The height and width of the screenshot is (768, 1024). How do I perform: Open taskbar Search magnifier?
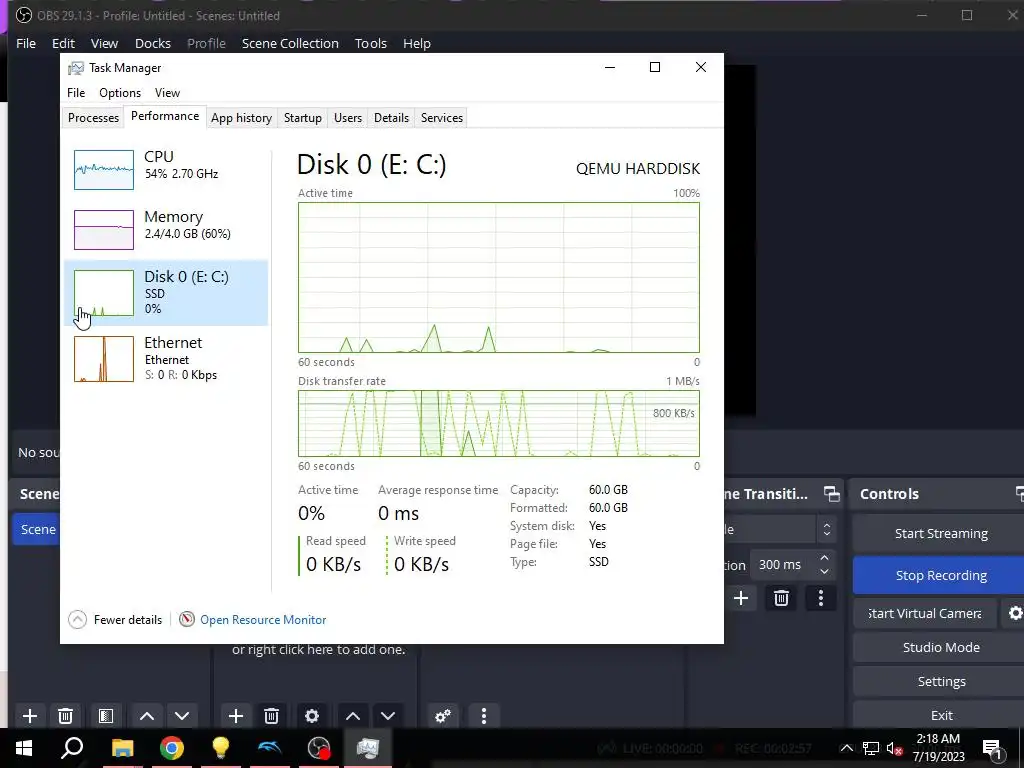pos(72,748)
